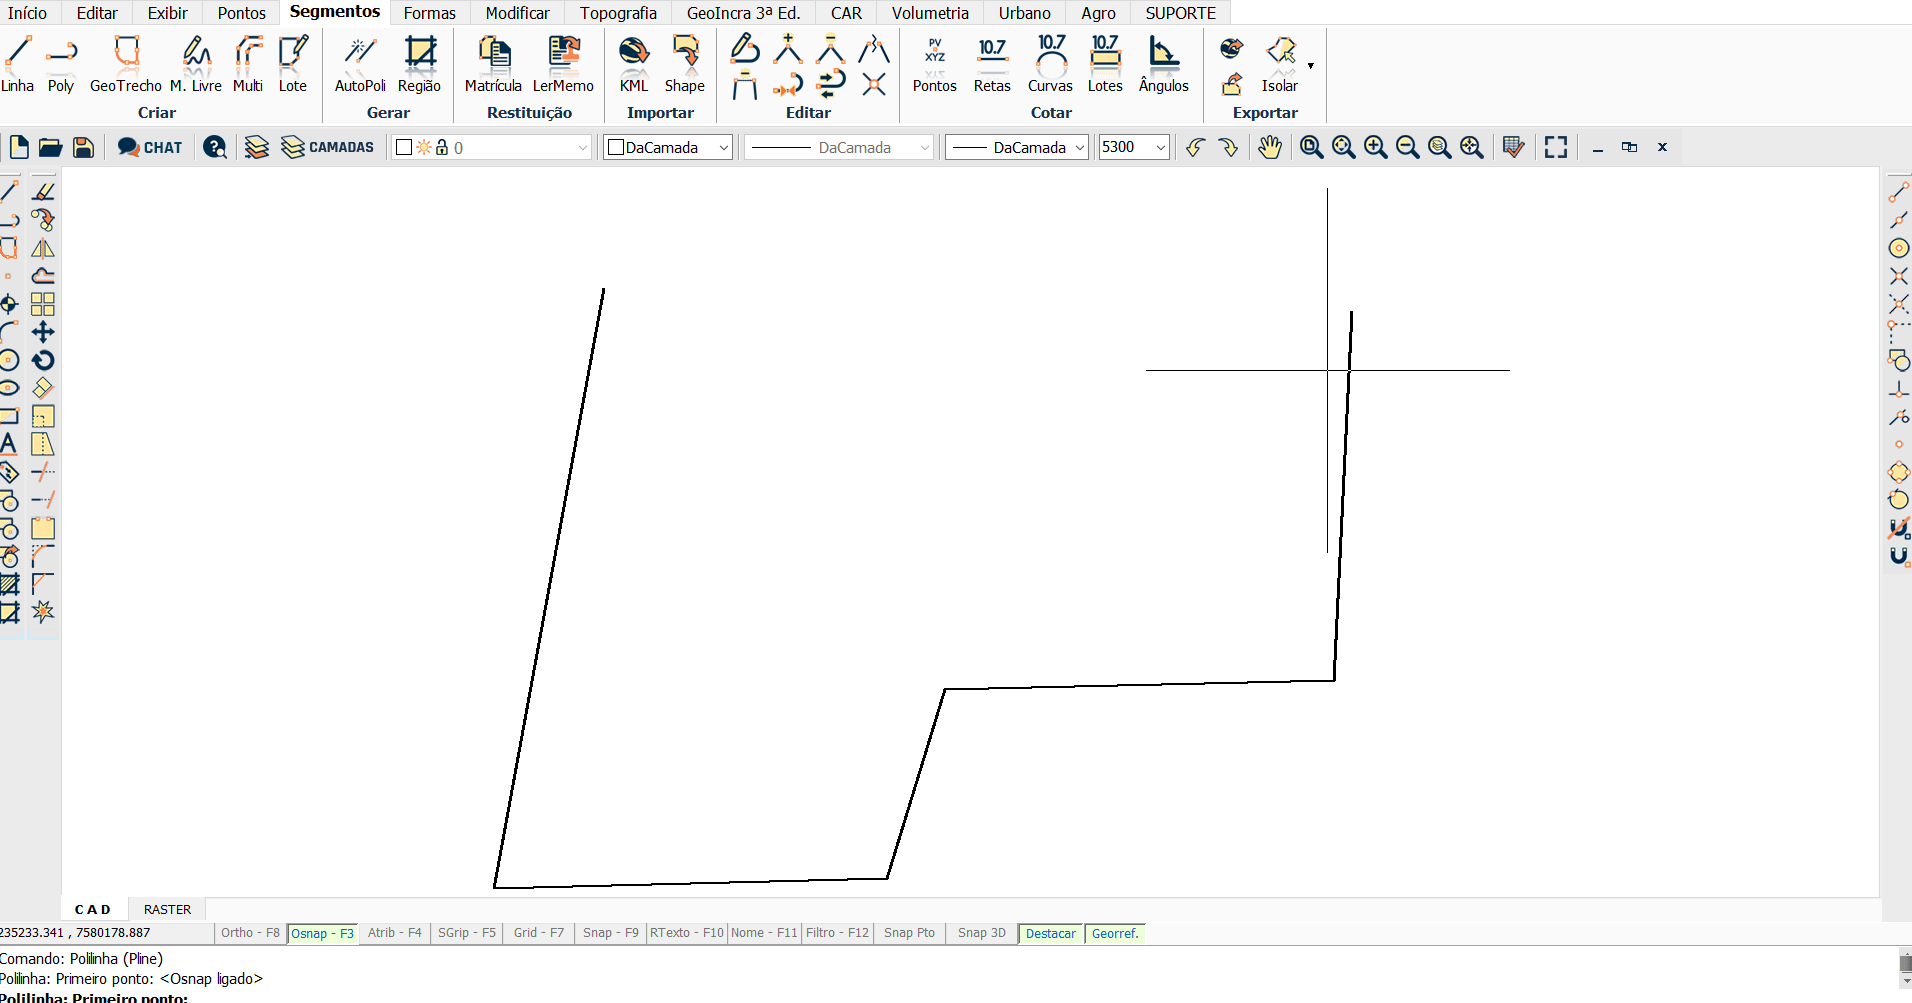
Task: Toggle Grid - F7 display
Action: coord(538,933)
